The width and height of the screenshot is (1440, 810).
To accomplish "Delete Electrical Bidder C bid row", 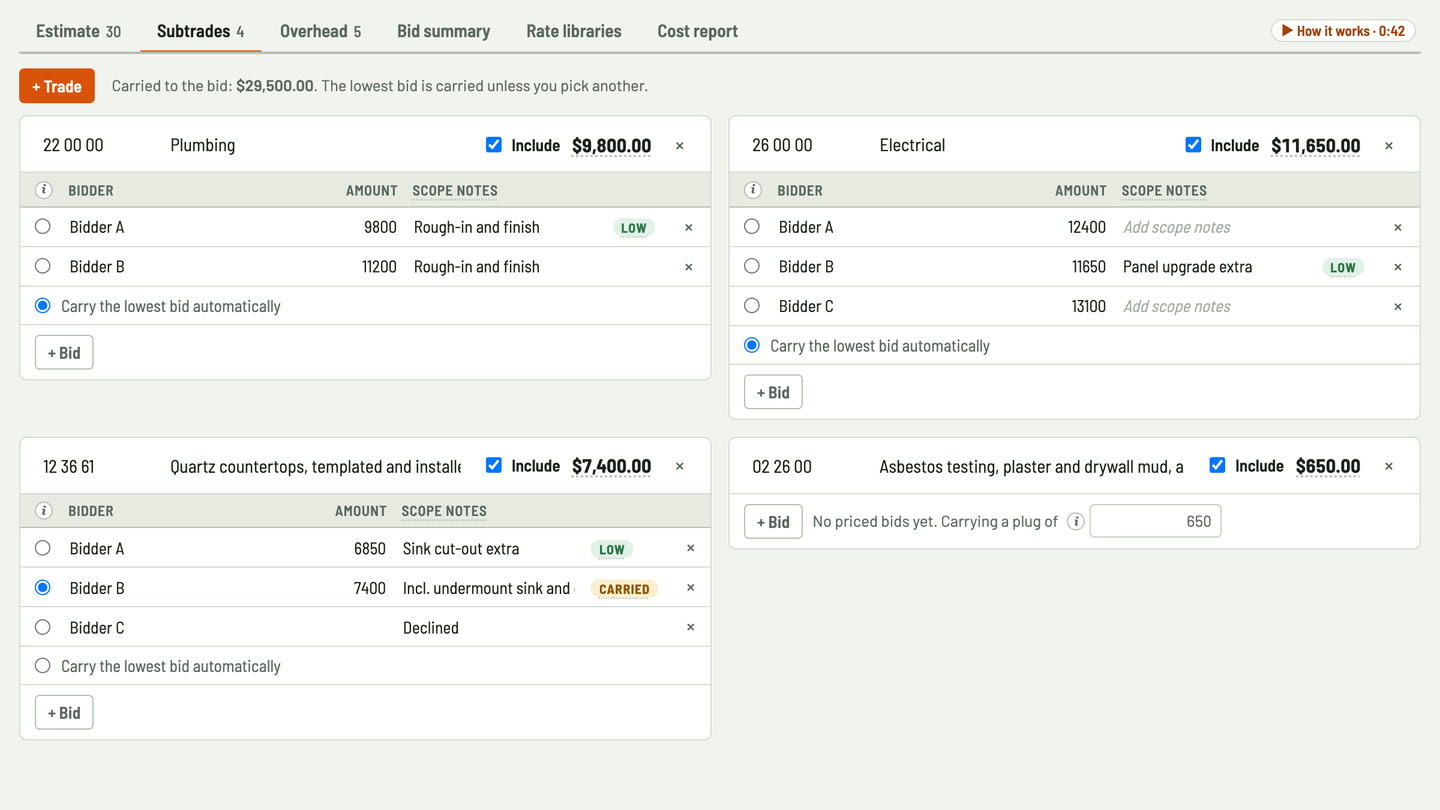I will [x=1398, y=307].
